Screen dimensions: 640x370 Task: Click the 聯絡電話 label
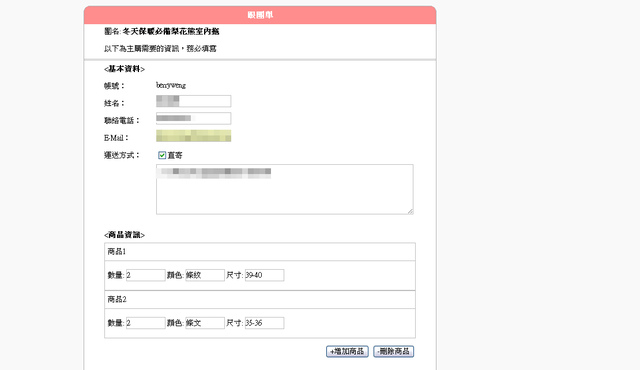[122, 120]
